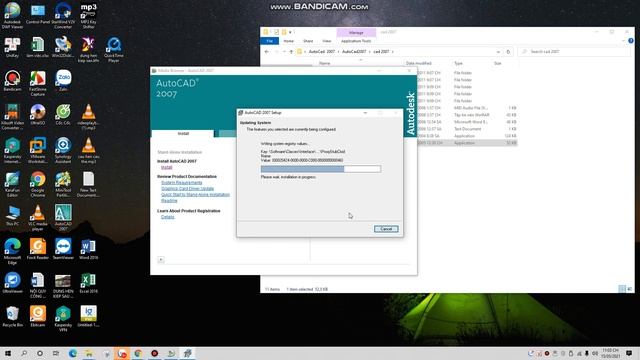Open Quick Start to Stand-Alone Installation link

[x=195, y=195]
